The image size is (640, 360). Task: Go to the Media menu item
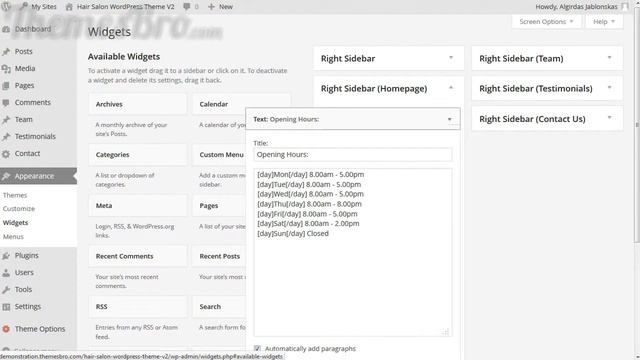(25, 69)
